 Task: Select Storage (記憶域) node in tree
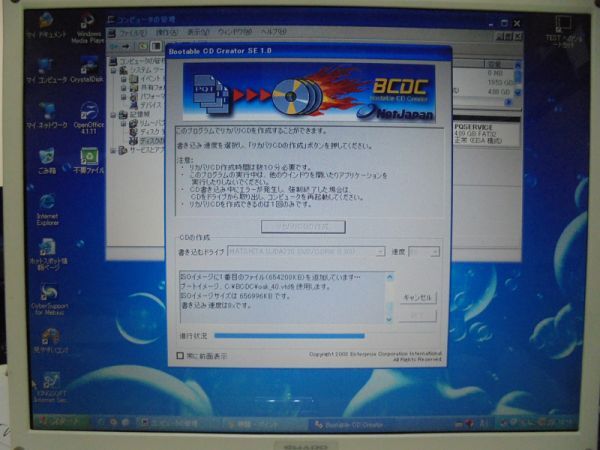135,114
